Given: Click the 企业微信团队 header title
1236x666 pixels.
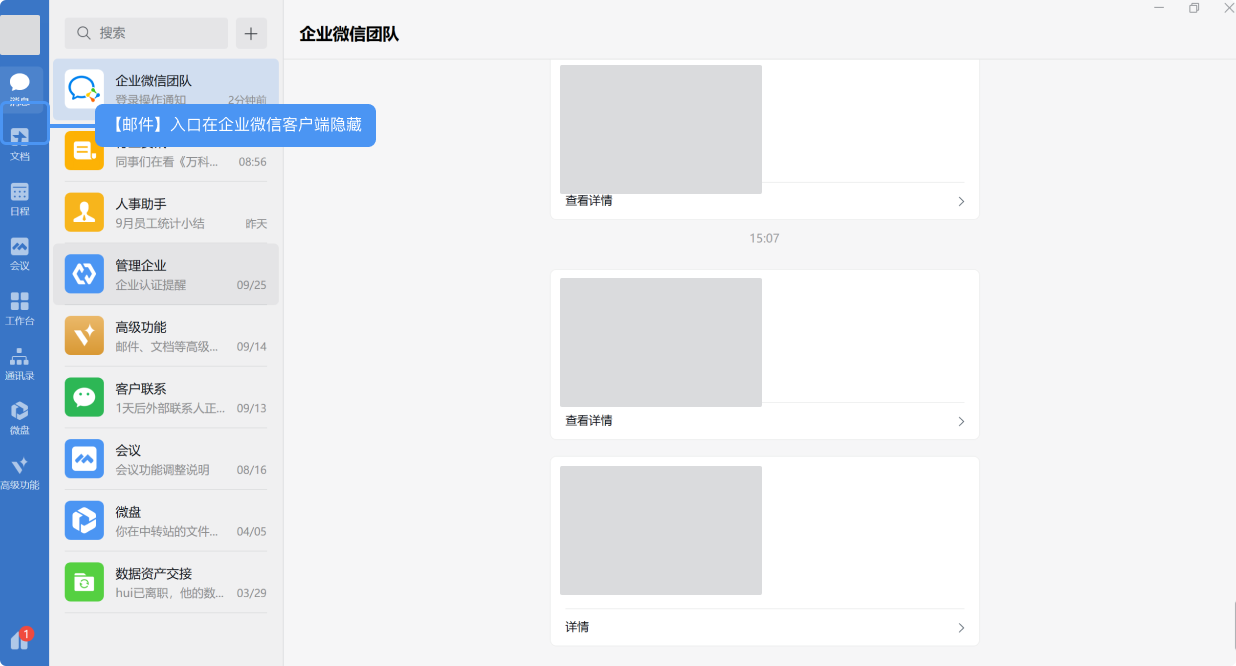Looking at the screenshot, I should [349, 34].
